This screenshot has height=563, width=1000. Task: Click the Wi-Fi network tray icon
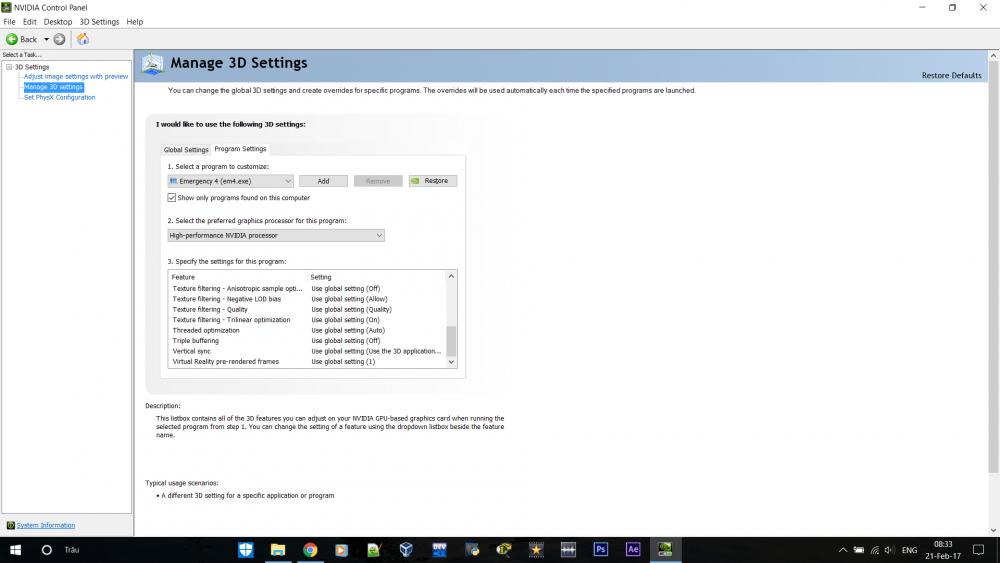874,550
